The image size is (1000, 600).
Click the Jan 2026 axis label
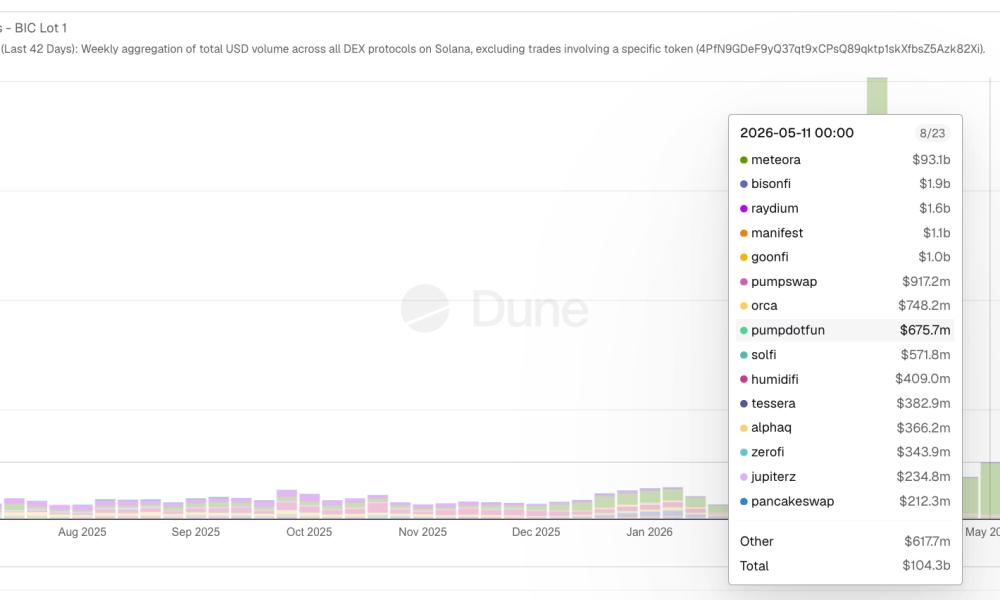click(x=649, y=532)
